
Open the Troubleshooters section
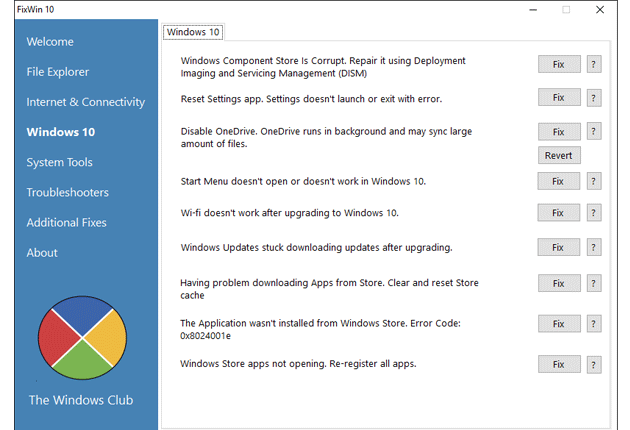click(x=68, y=192)
